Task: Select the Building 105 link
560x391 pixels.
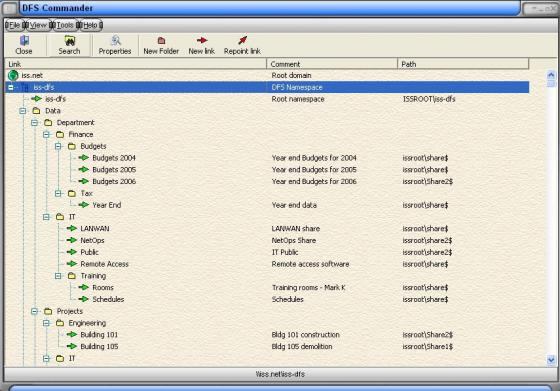Action: 99,346
